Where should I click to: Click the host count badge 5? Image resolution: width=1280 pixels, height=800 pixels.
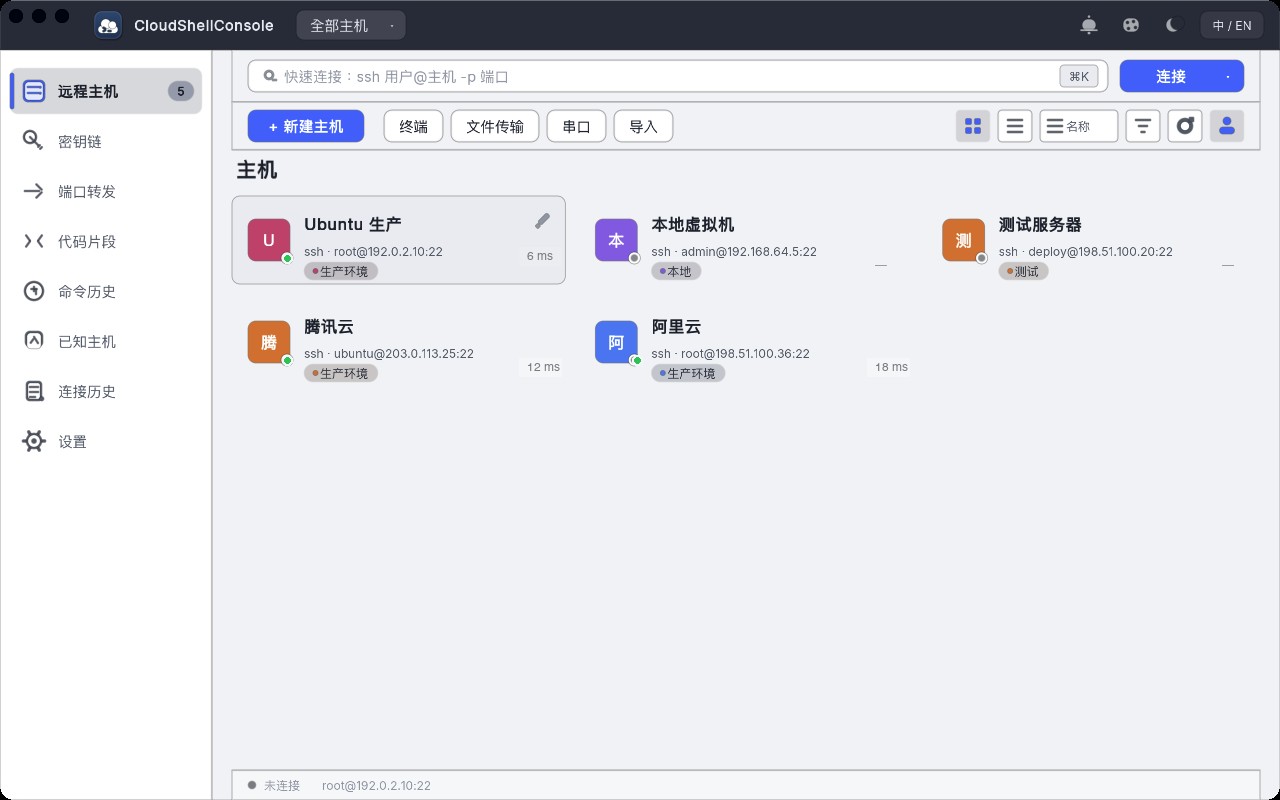pyautogui.click(x=180, y=91)
